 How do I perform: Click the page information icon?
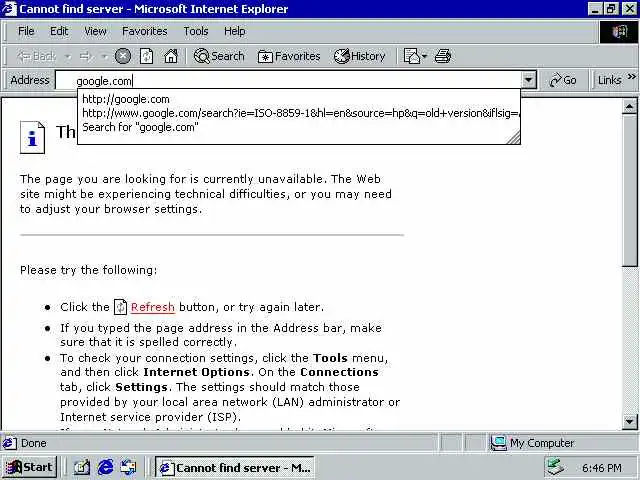32,138
